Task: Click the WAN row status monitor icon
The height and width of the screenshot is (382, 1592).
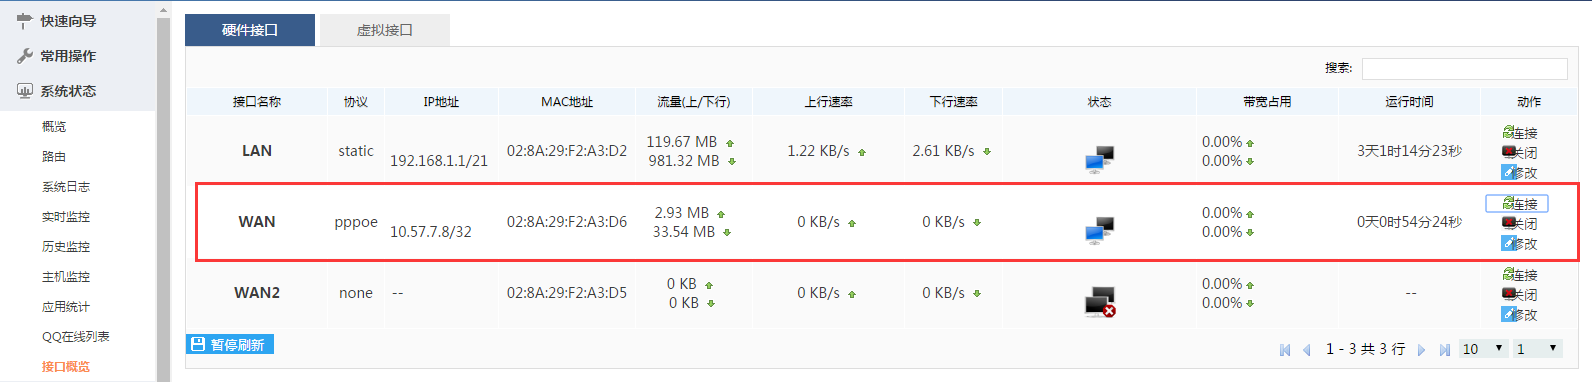Action: [x=1099, y=230]
